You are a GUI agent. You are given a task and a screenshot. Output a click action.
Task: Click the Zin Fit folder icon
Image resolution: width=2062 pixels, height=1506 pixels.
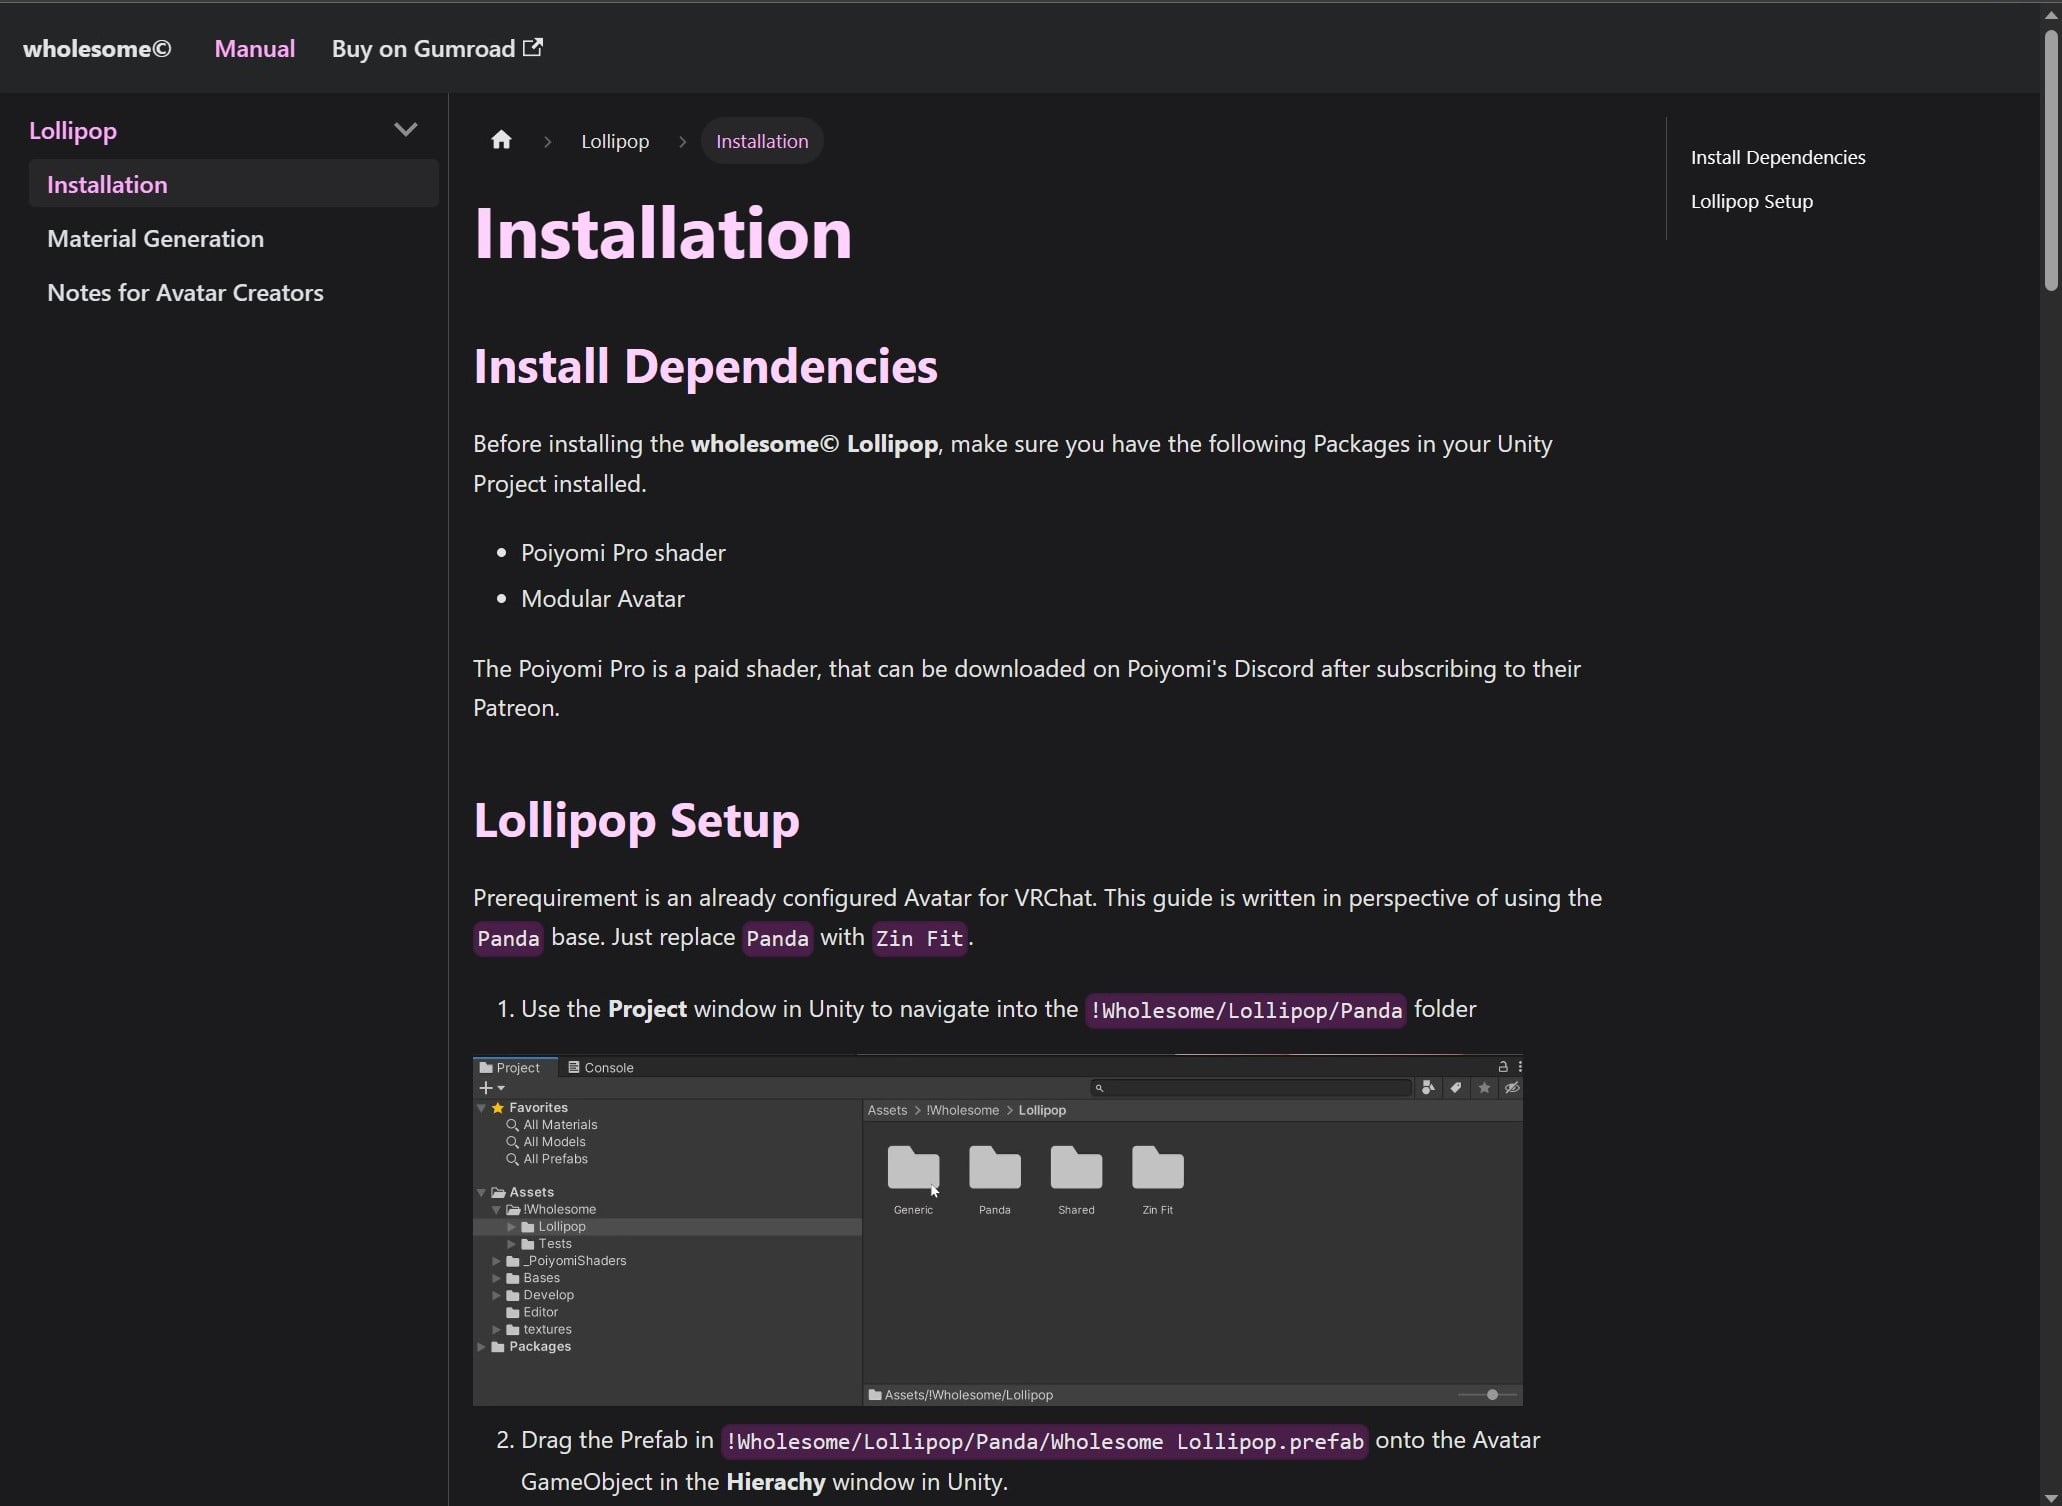pyautogui.click(x=1157, y=1168)
